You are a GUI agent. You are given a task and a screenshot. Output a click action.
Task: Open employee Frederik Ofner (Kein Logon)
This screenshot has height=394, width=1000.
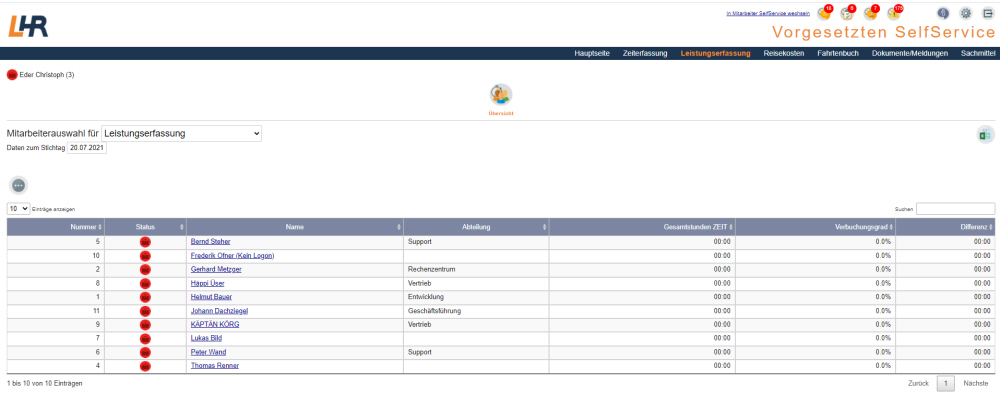[232, 256]
